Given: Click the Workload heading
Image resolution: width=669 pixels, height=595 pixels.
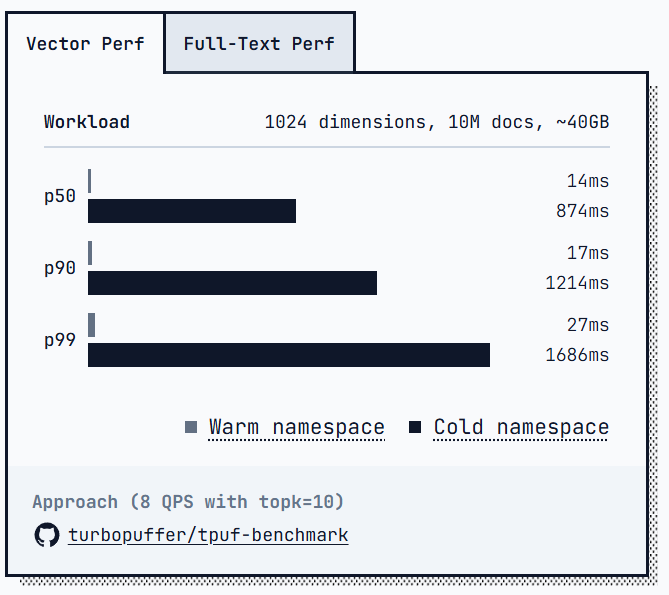Looking at the screenshot, I should pyautogui.click(x=87, y=122).
